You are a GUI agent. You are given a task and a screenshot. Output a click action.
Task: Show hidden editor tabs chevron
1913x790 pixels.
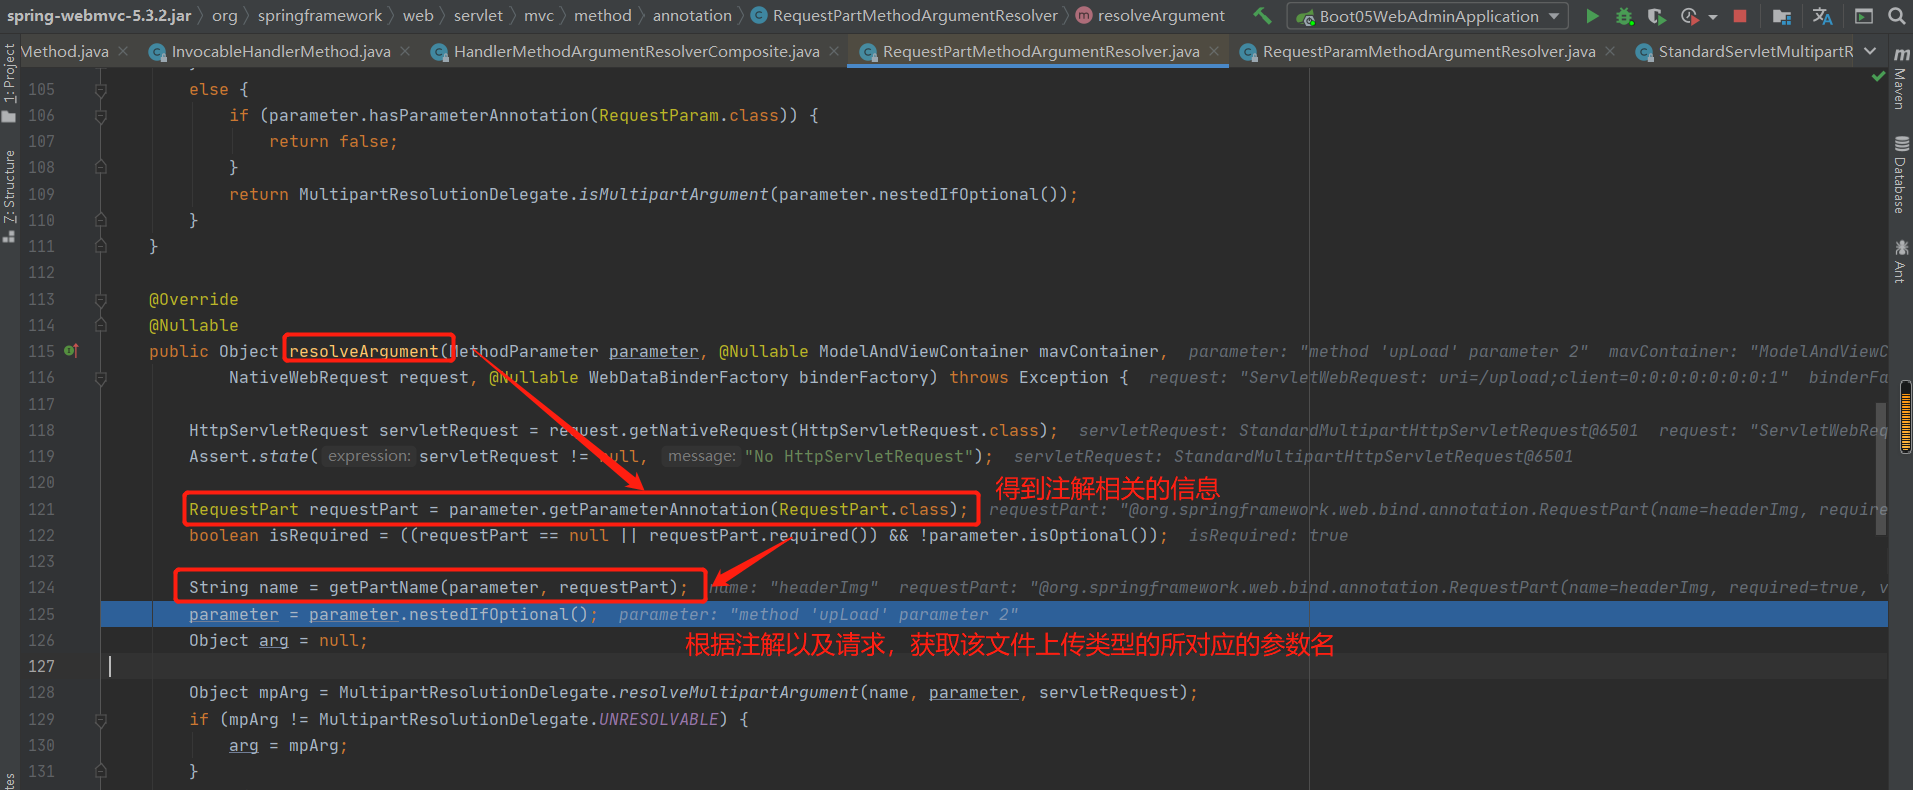click(1870, 51)
